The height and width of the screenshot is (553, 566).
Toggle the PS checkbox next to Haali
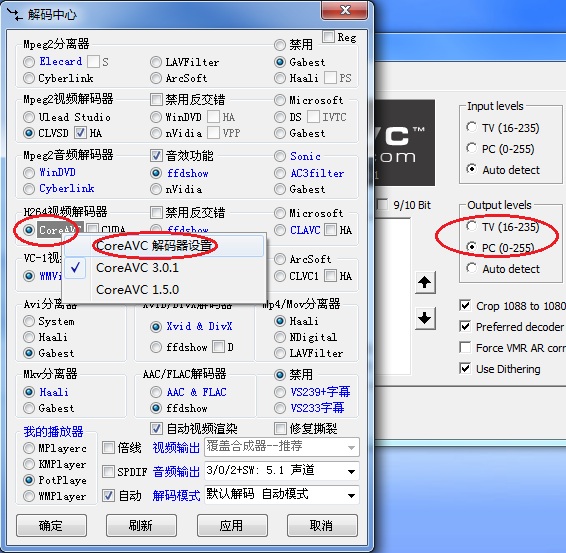pos(330,78)
